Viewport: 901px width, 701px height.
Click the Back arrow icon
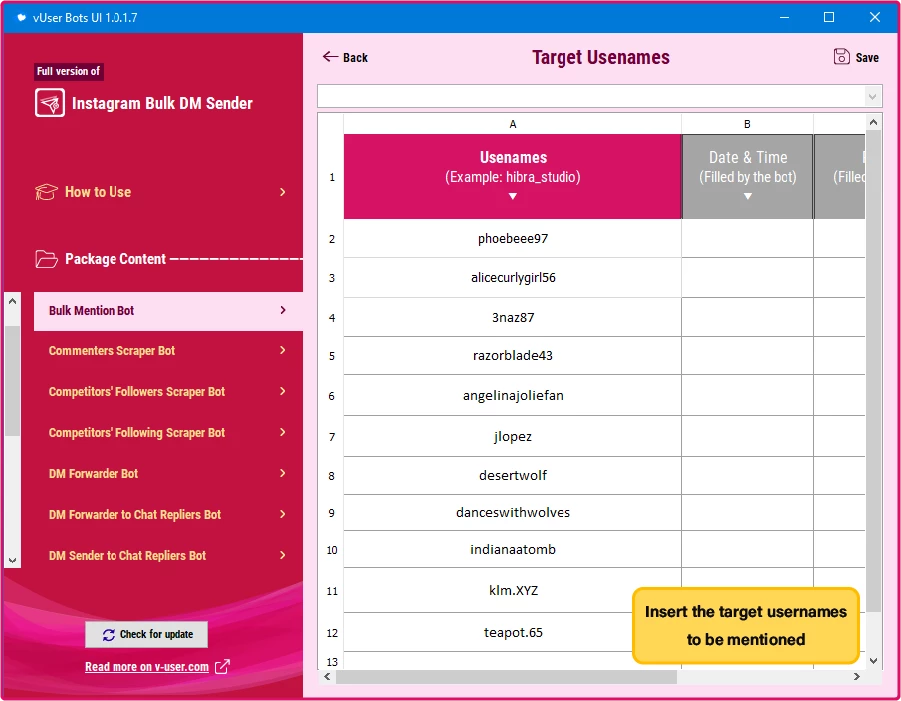point(330,56)
